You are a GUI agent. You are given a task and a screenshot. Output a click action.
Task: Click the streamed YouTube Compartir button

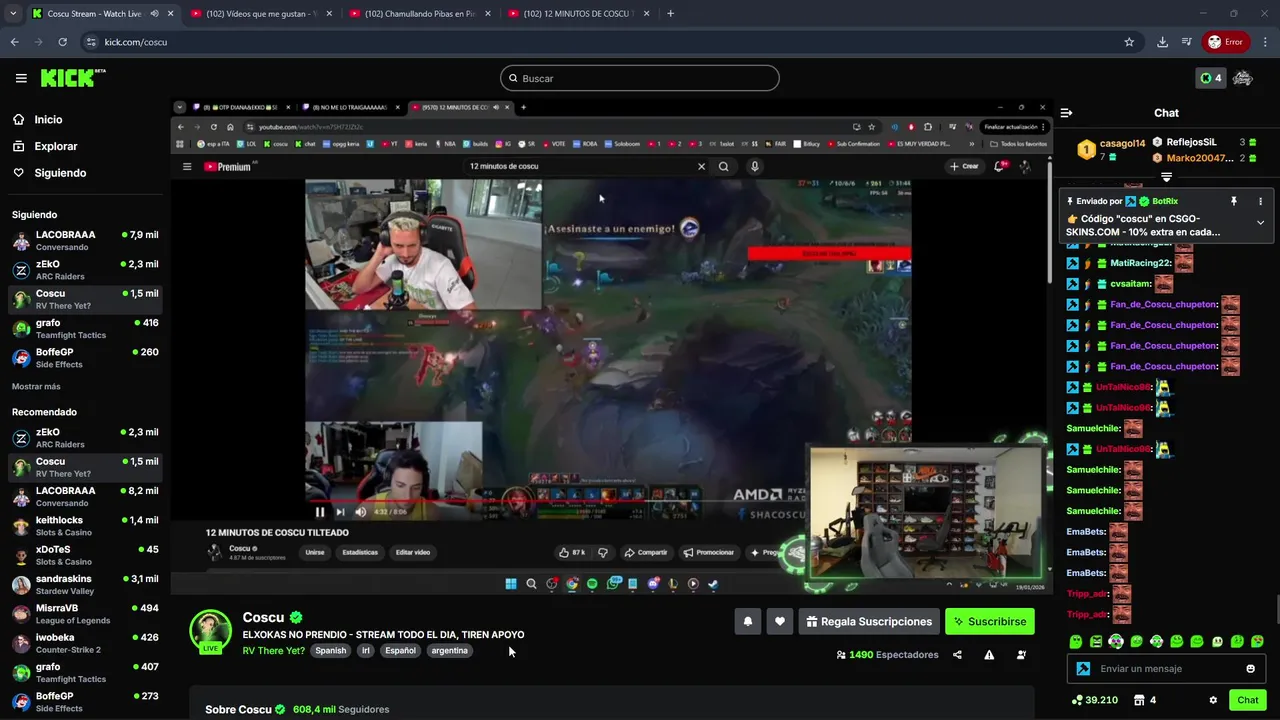(x=645, y=552)
